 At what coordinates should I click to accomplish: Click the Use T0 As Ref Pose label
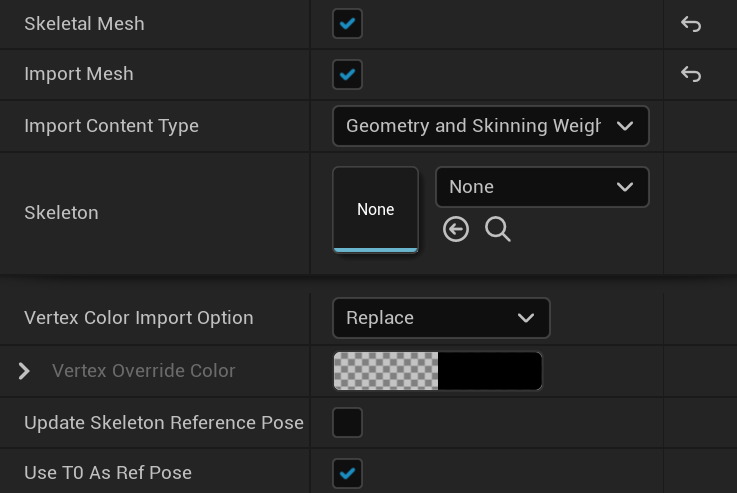(107, 473)
